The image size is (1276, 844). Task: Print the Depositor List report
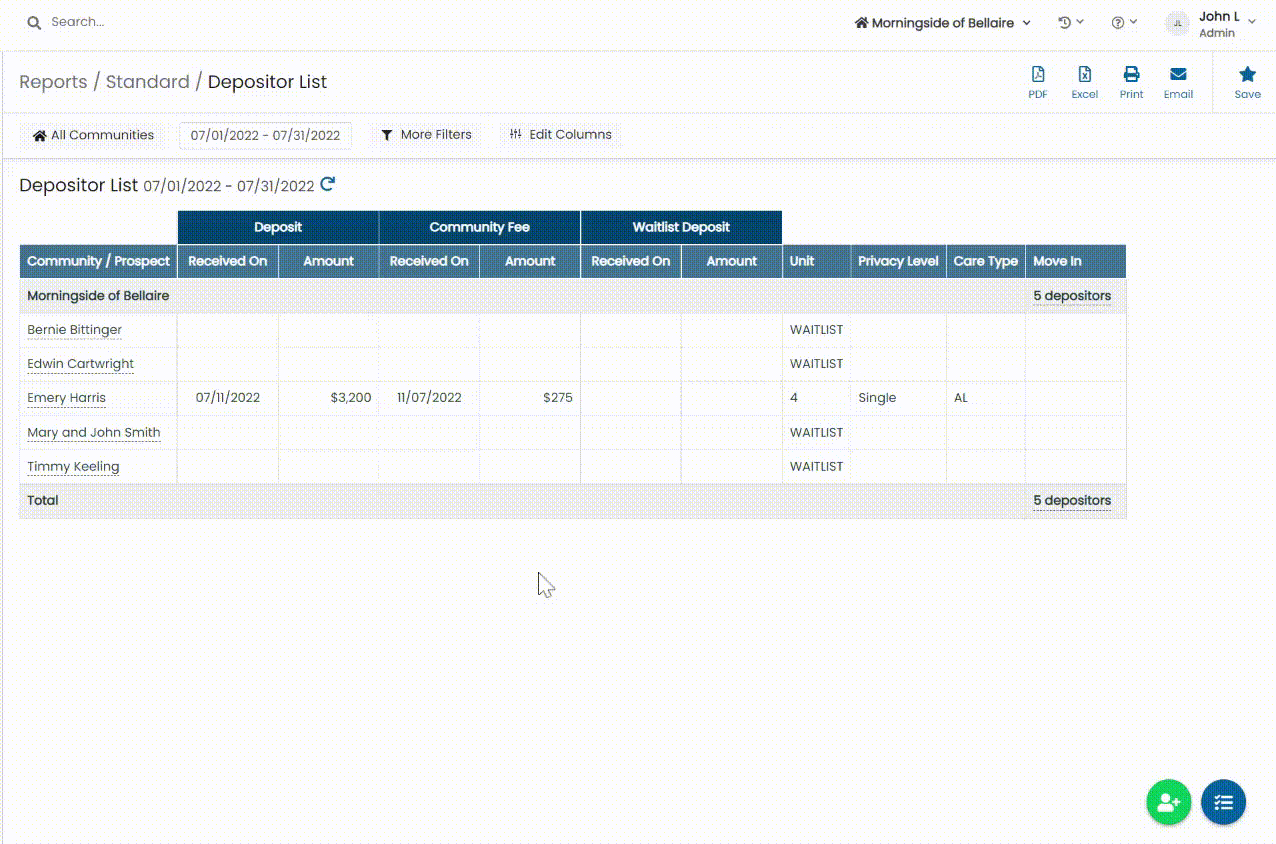coord(1131,82)
